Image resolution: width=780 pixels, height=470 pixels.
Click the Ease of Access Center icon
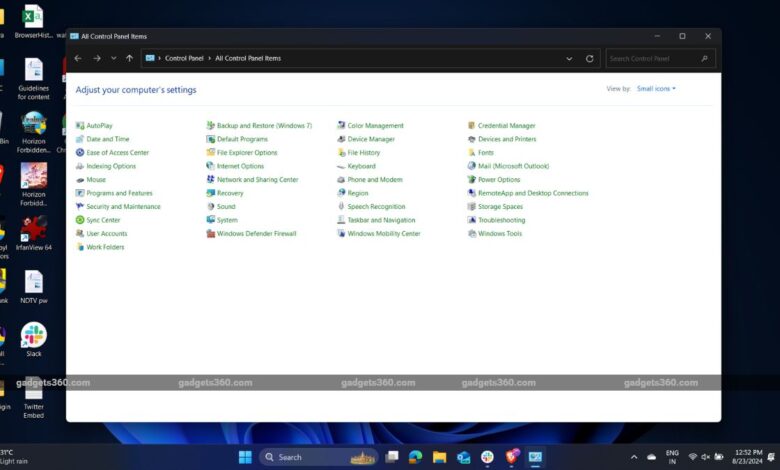coord(80,153)
